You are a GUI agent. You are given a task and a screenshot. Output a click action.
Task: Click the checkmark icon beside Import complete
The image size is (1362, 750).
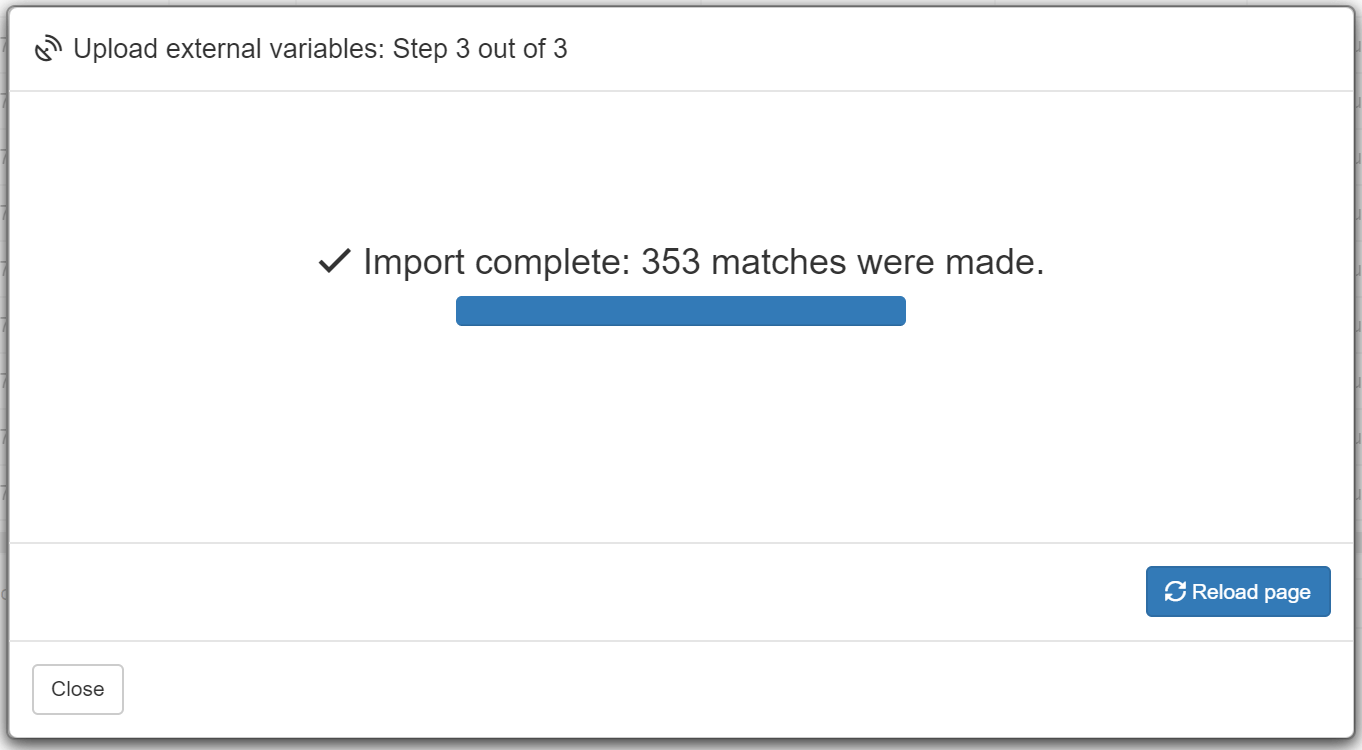334,262
